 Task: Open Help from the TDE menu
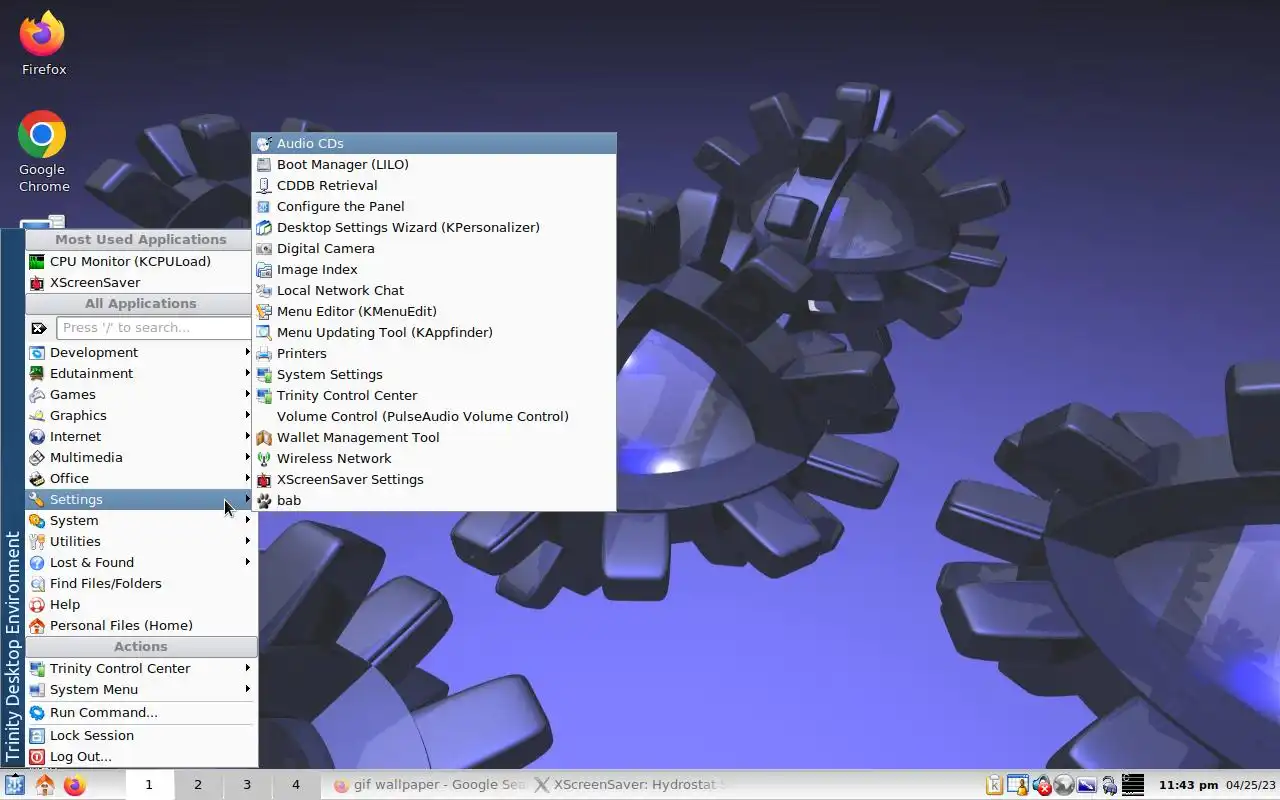click(140, 604)
